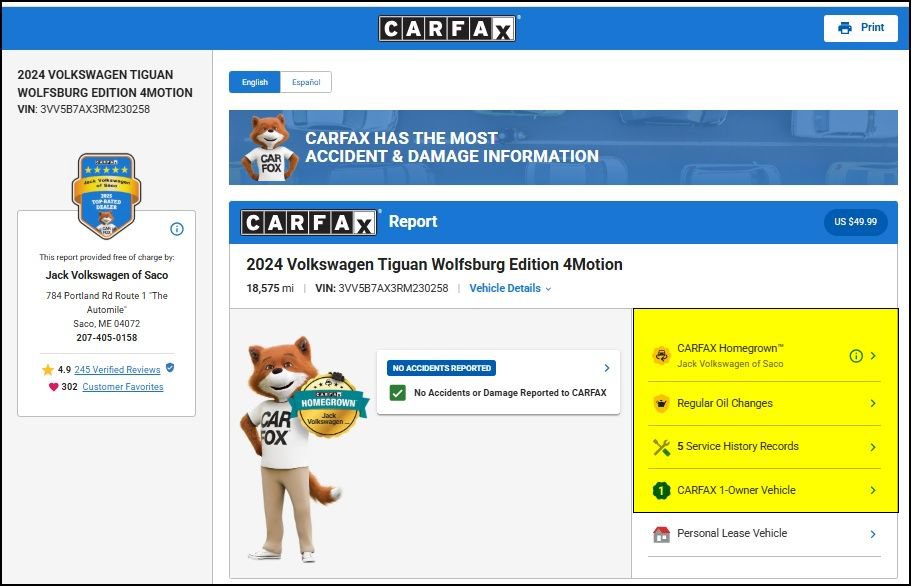The image size is (911, 586).
Task: Click the gold star rating icon
Action: pyautogui.click(x=48, y=369)
